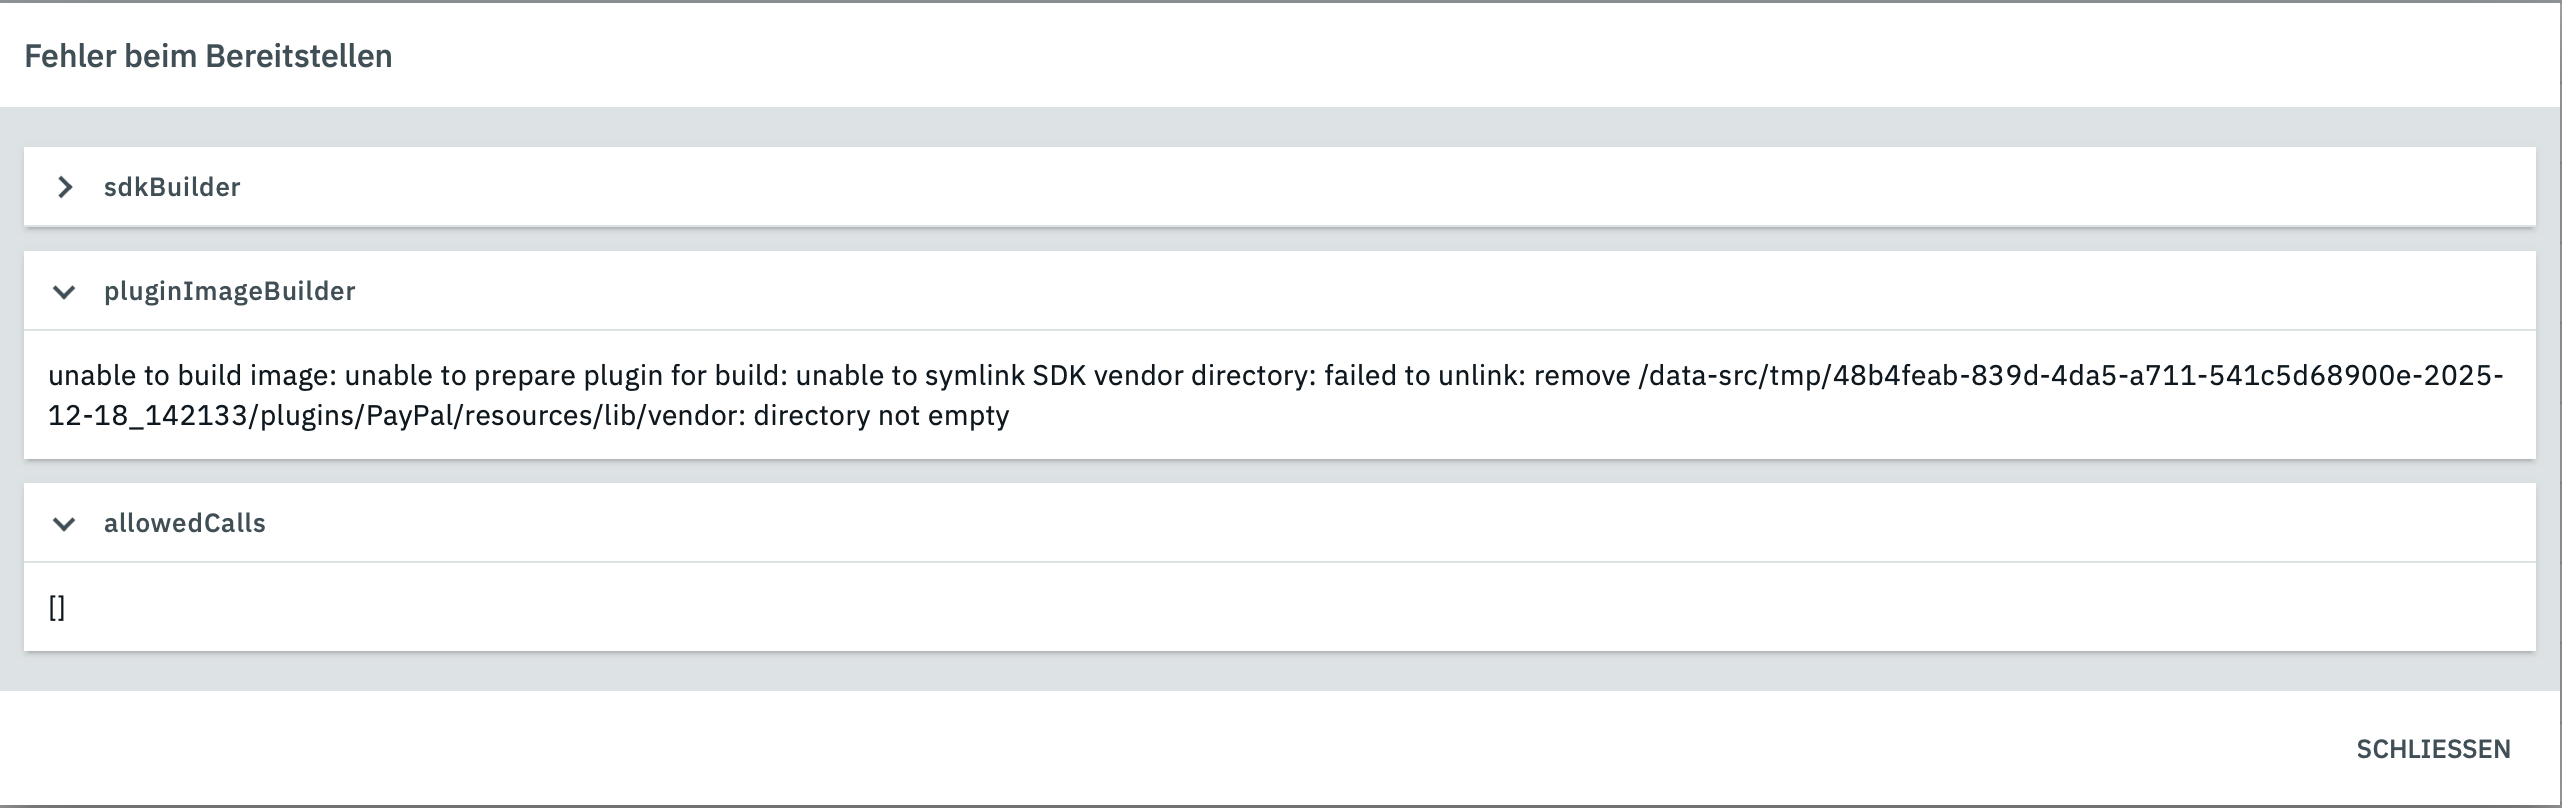
Task: Click the 'unable to build image' error start
Action: click(x=192, y=375)
